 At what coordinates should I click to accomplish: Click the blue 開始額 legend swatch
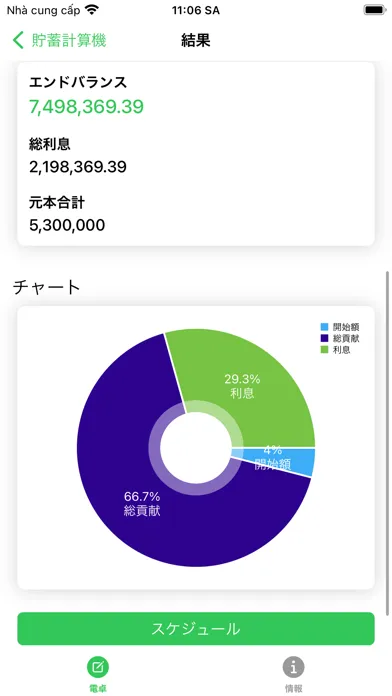325,327
